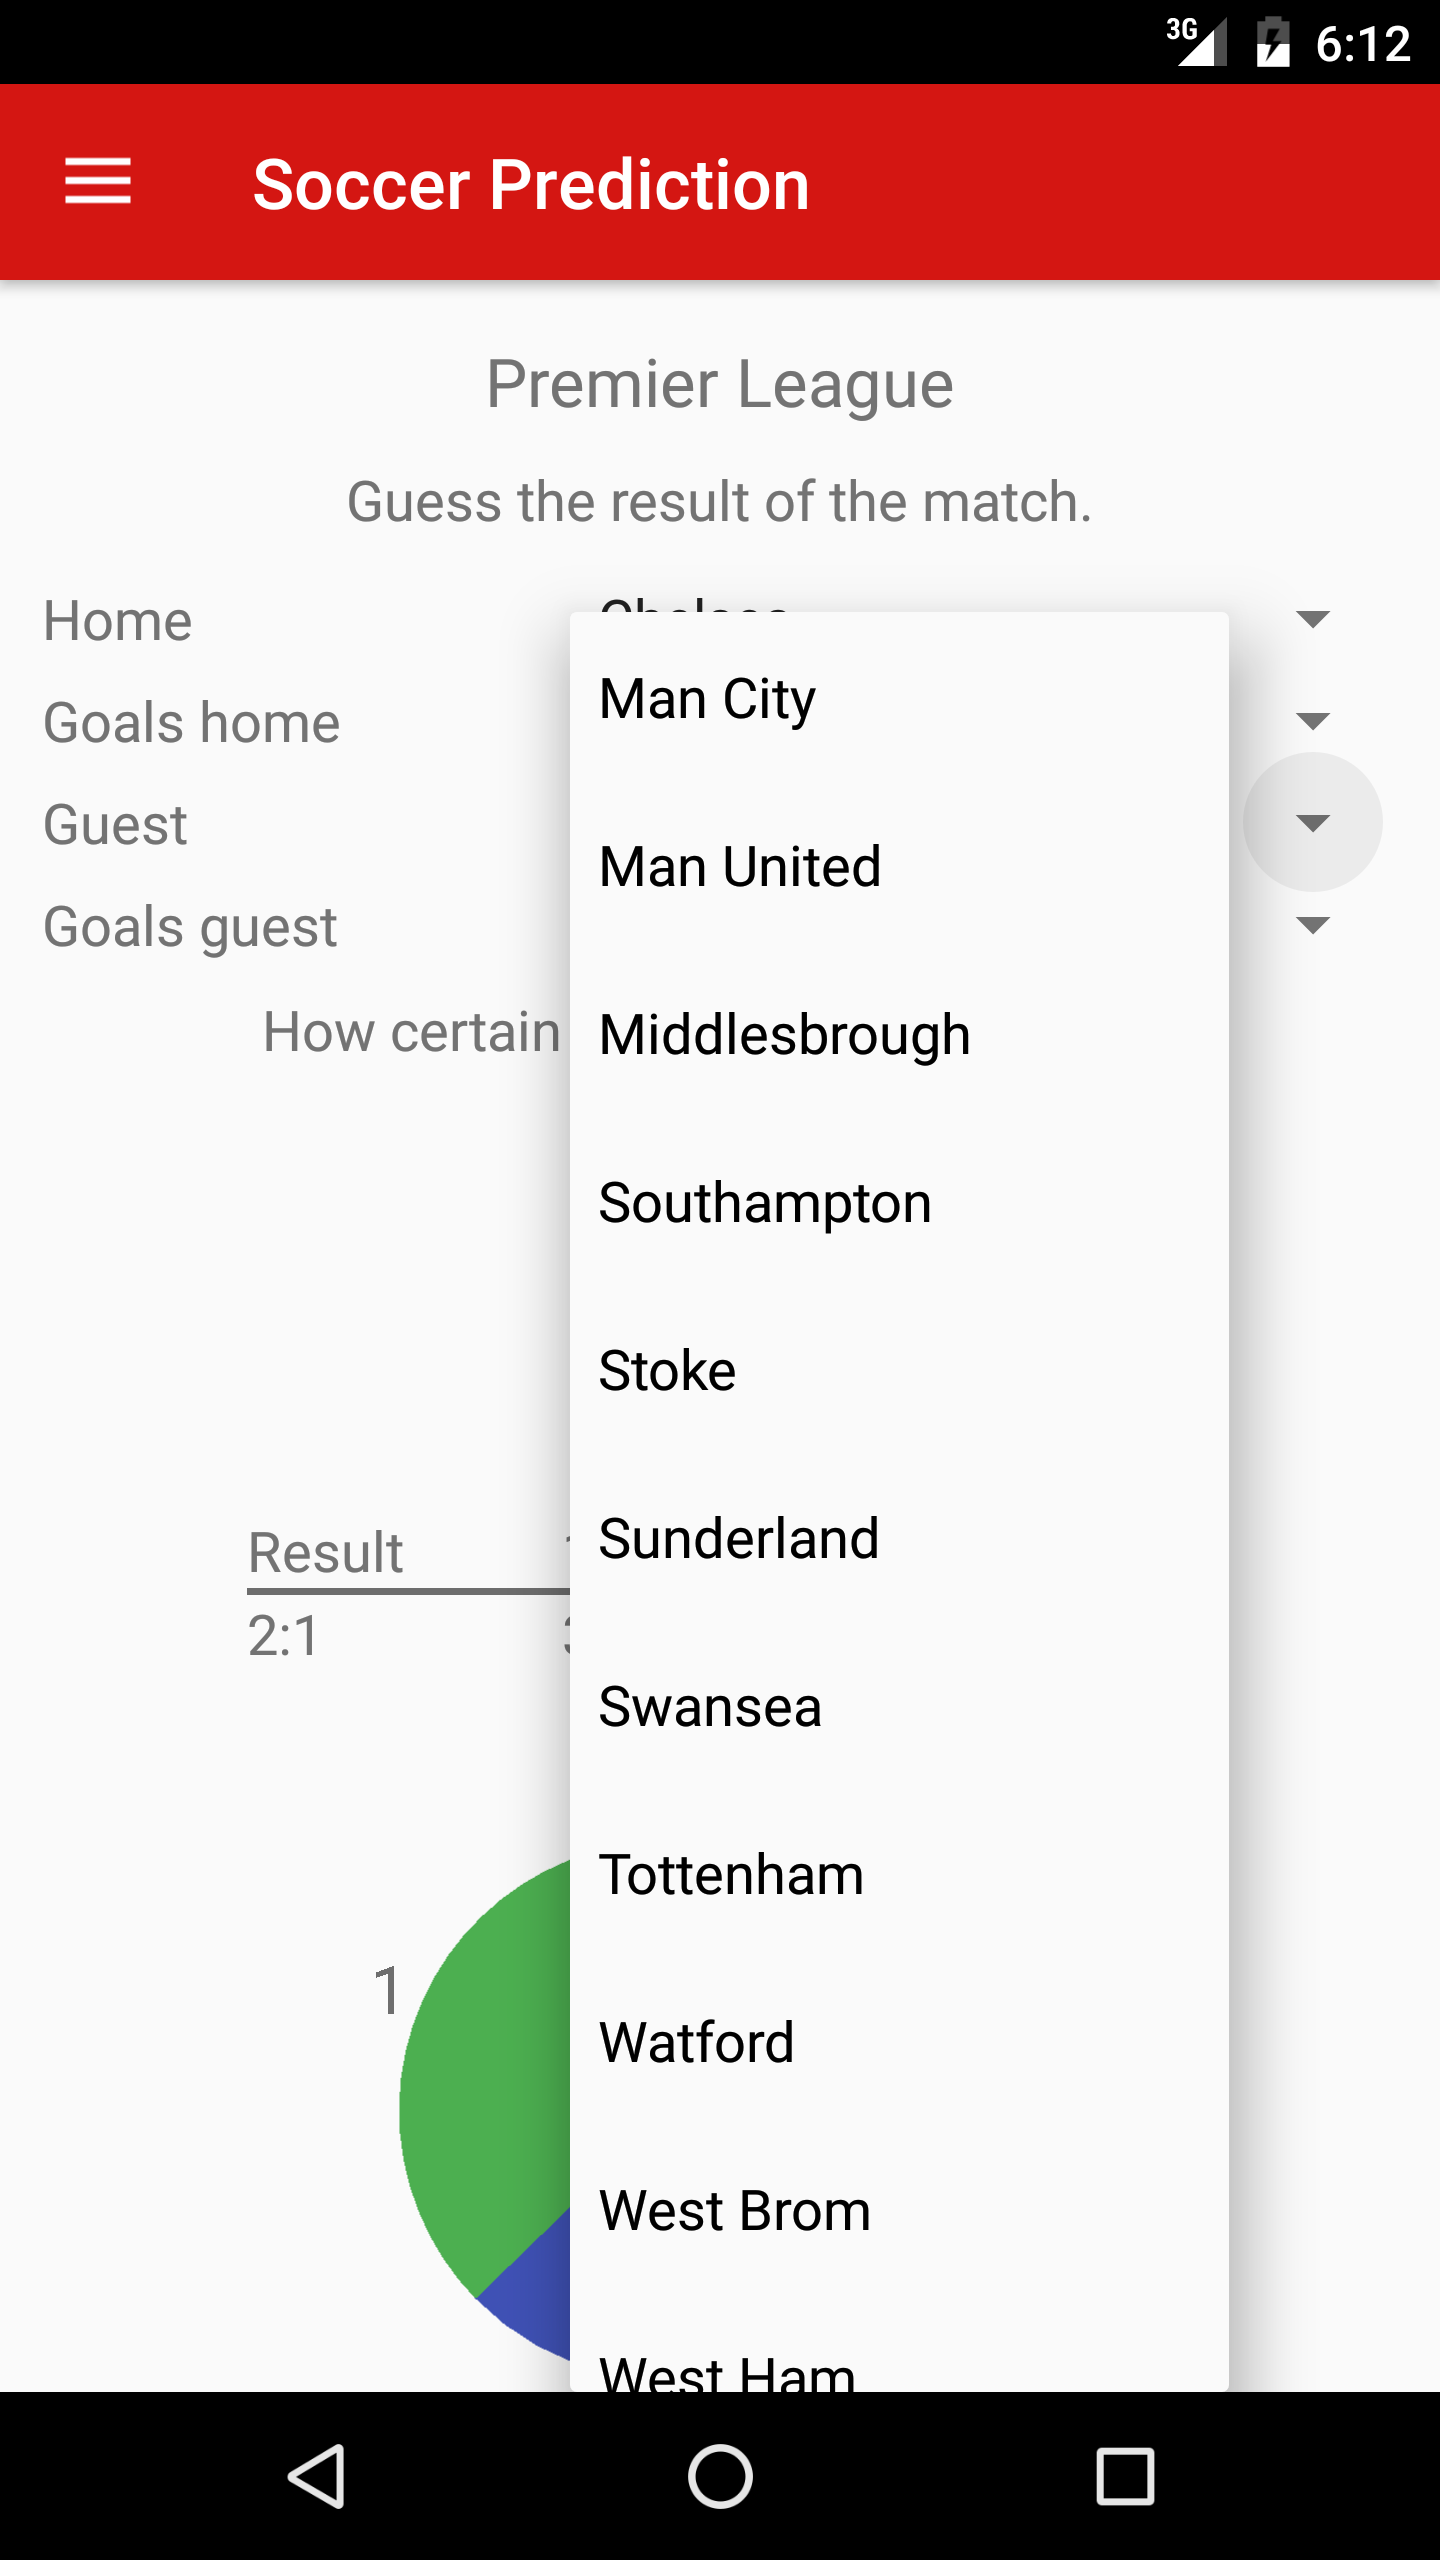Viewport: 1440px width, 2560px height.
Task: Tap the Android back button
Action: [x=318, y=2476]
